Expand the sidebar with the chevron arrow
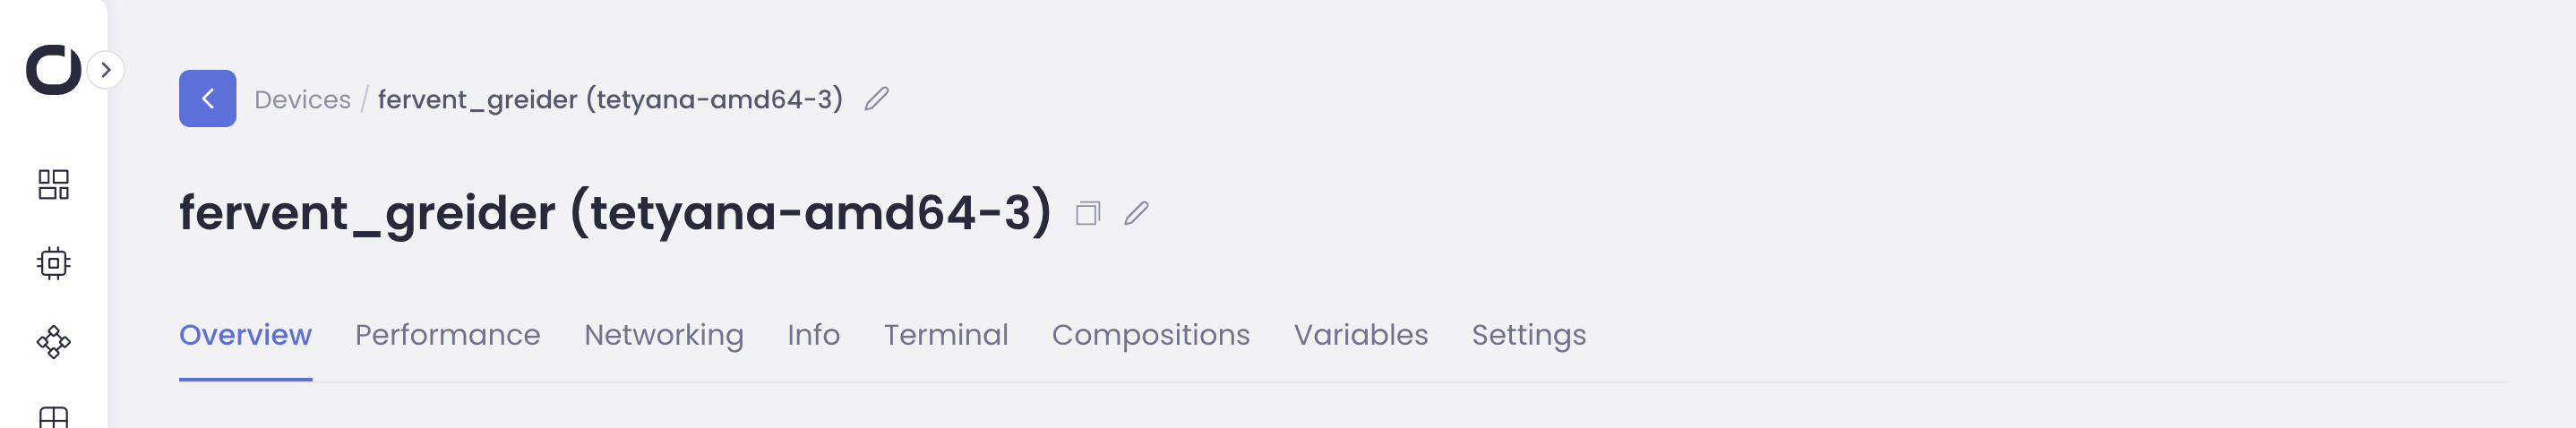 106,70
